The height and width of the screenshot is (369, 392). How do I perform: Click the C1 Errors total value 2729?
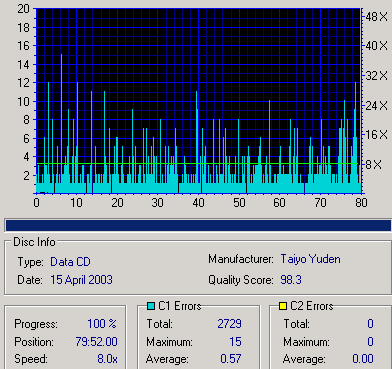(229, 324)
